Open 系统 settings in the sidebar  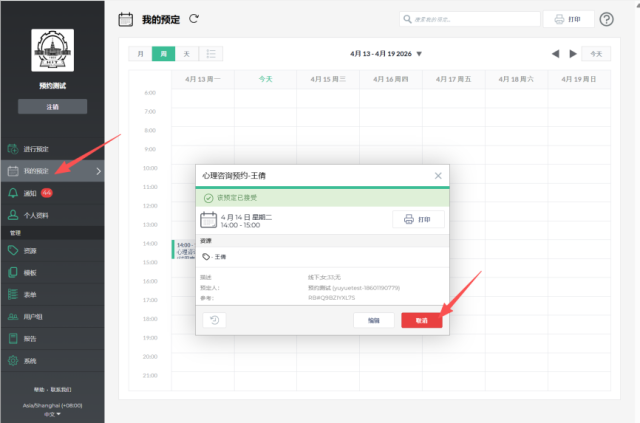[30, 360]
